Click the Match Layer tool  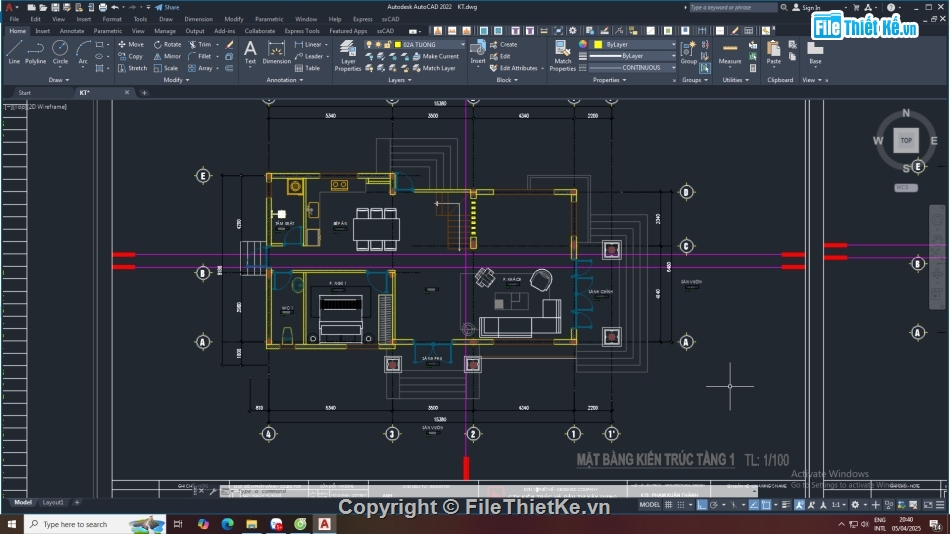(434, 68)
